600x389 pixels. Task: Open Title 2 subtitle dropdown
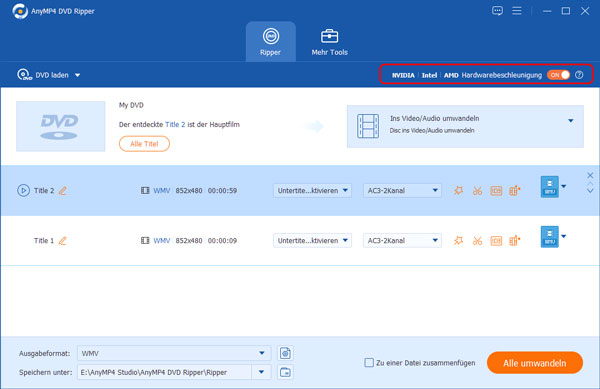(312, 190)
